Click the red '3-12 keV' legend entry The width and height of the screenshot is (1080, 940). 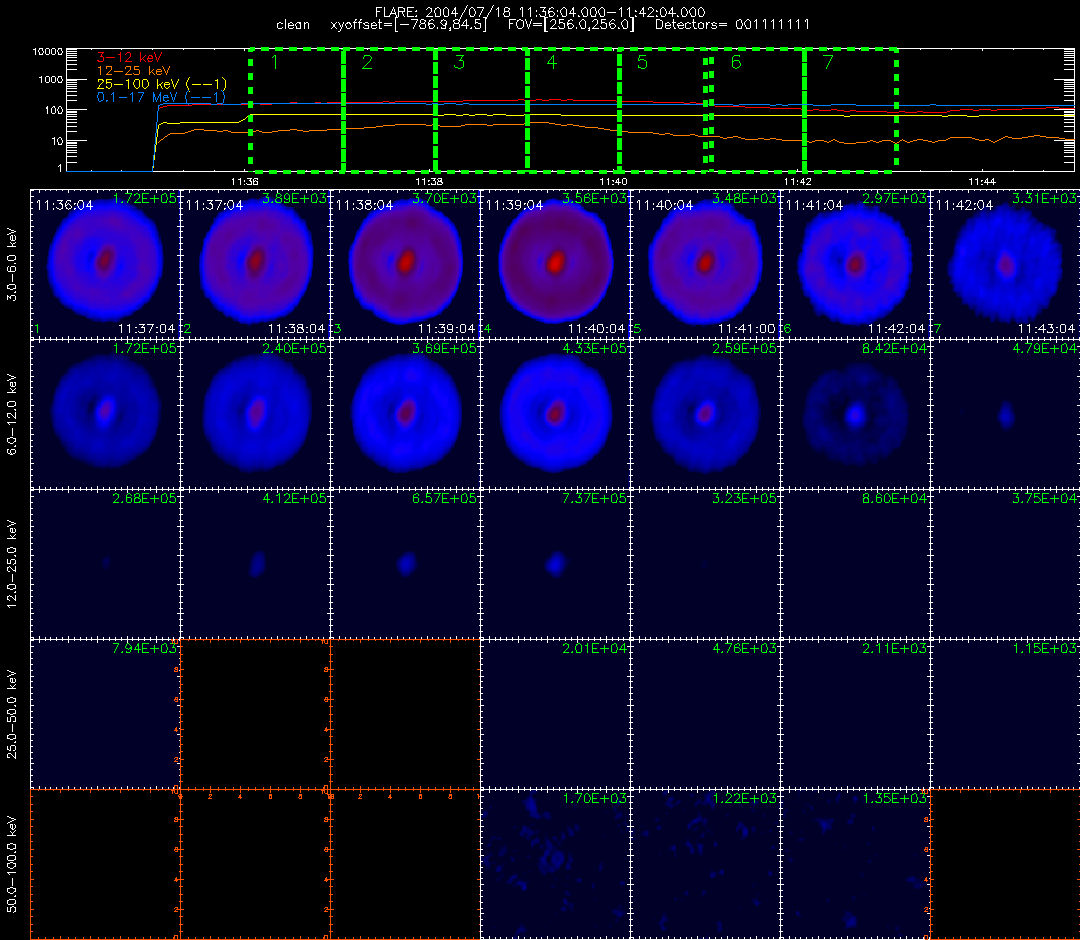click(x=129, y=57)
